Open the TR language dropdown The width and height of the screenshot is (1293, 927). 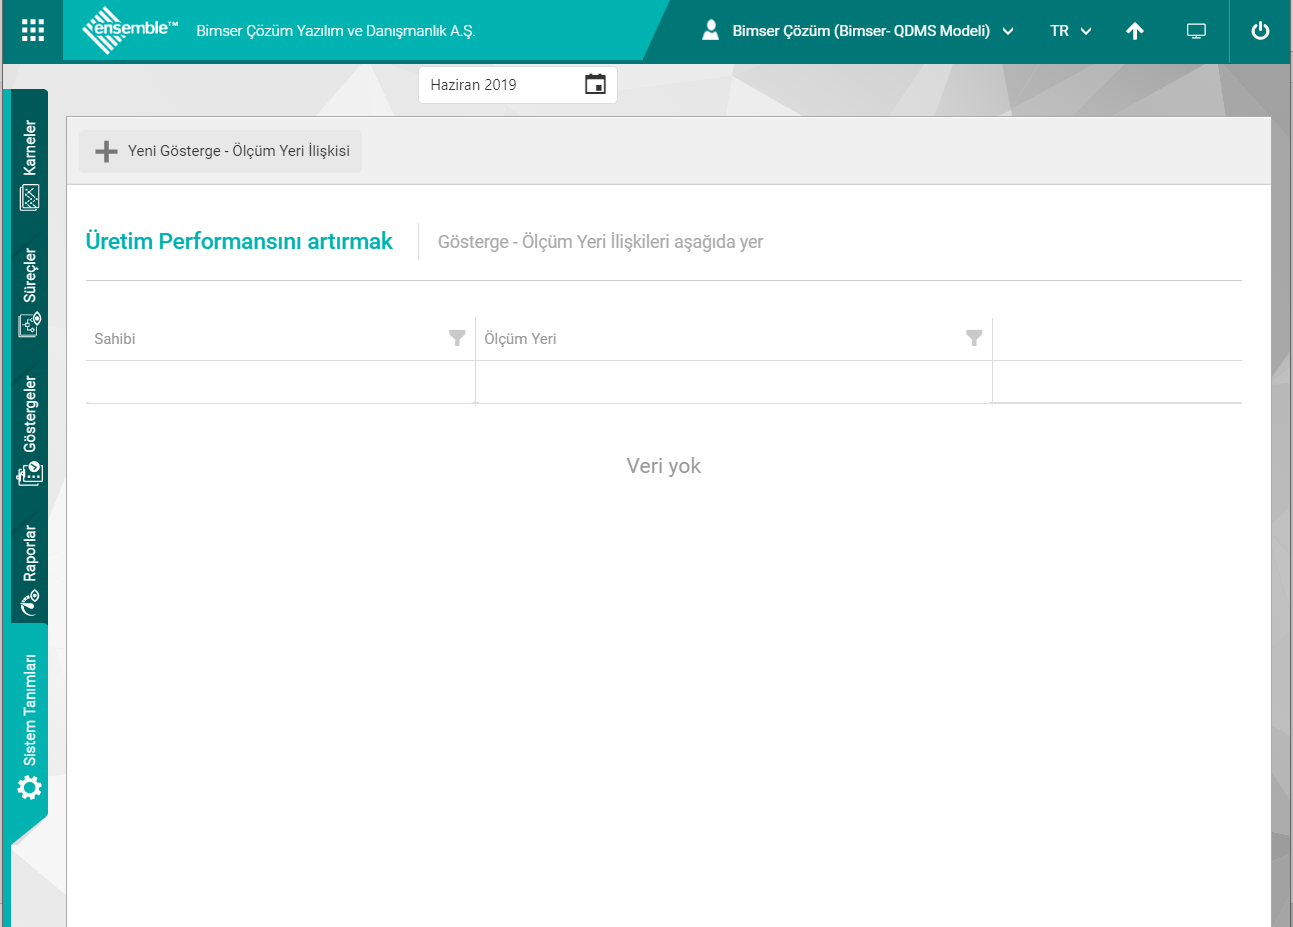point(1070,31)
